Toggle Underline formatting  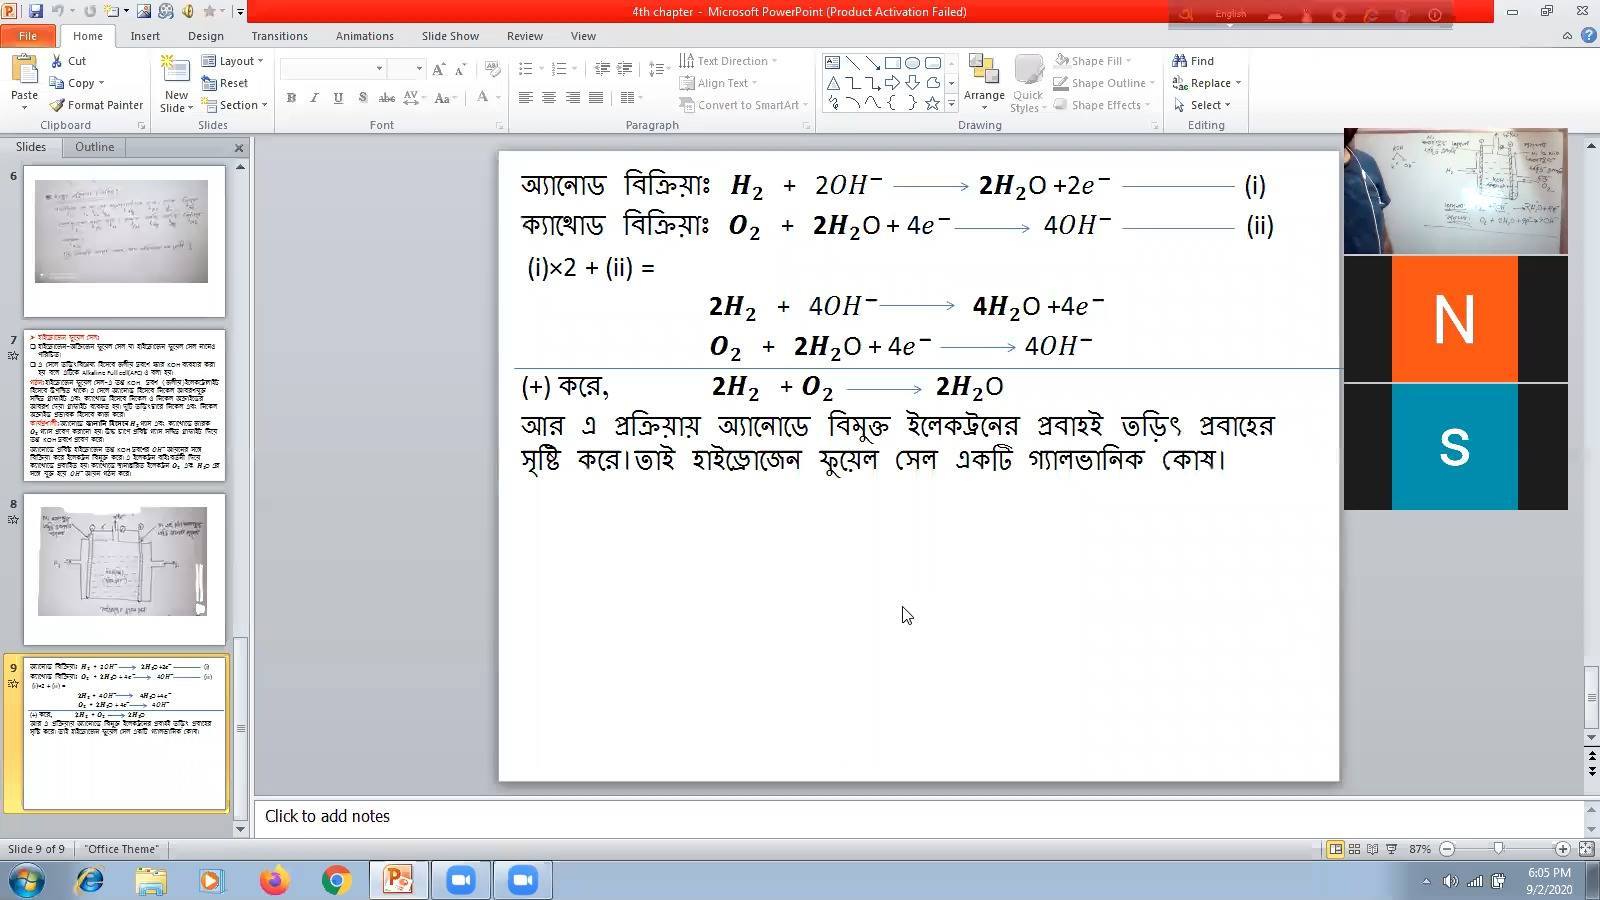point(338,98)
